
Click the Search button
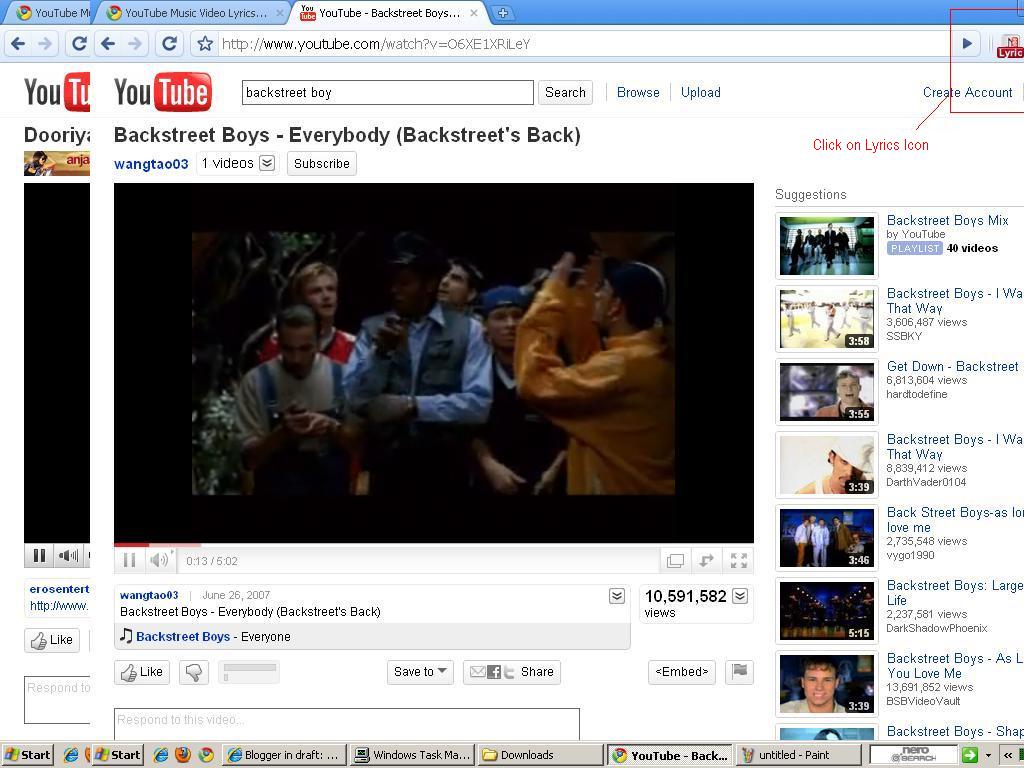coord(565,93)
